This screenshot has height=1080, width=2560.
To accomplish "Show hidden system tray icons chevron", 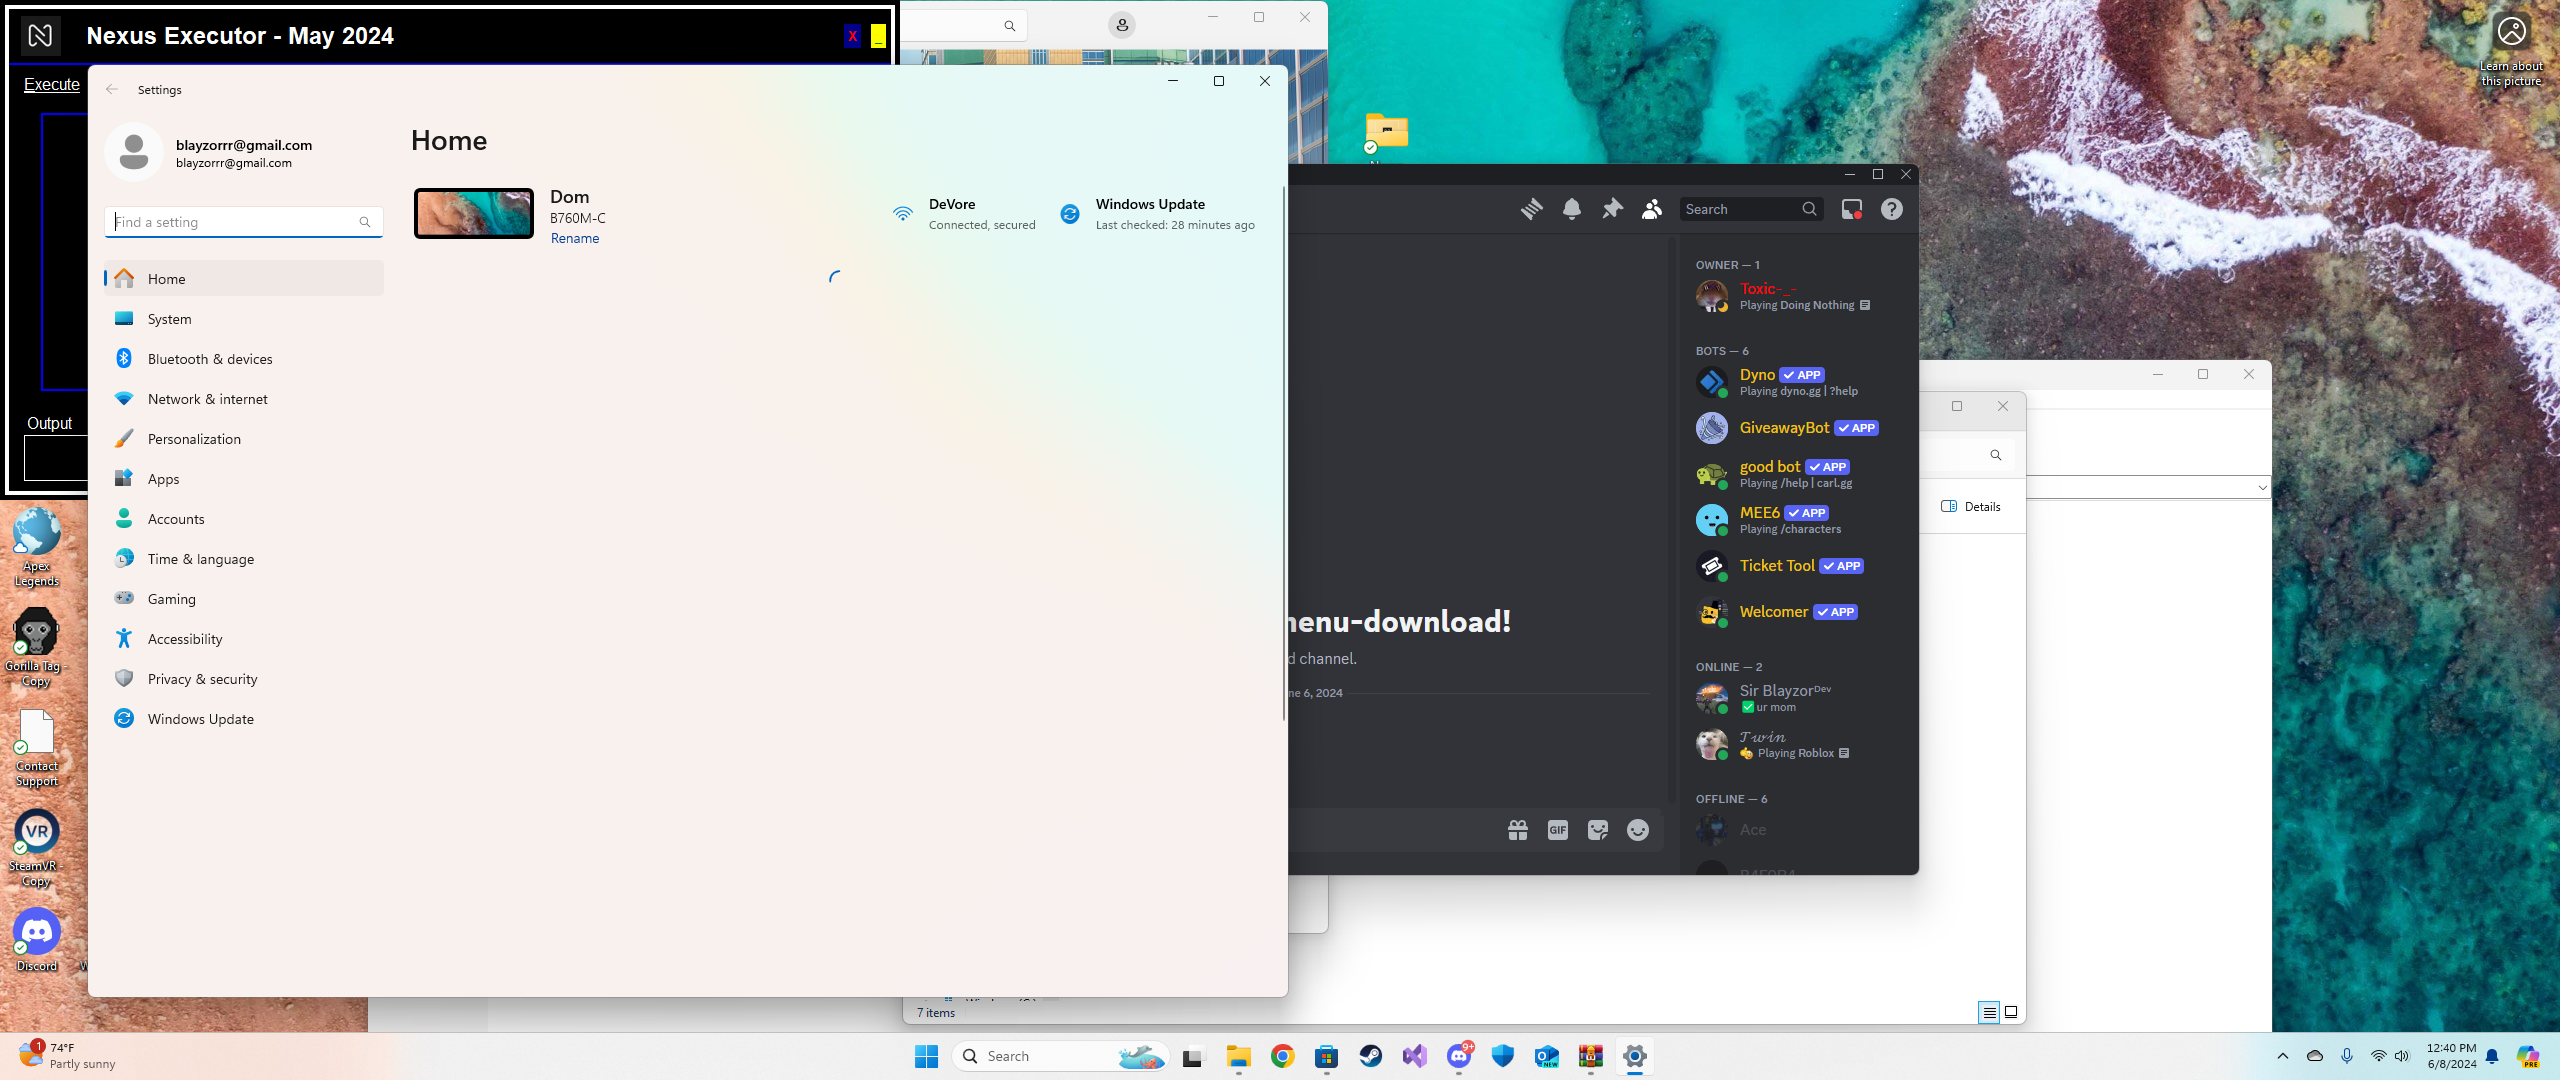I will [x=2283, y=1056].
